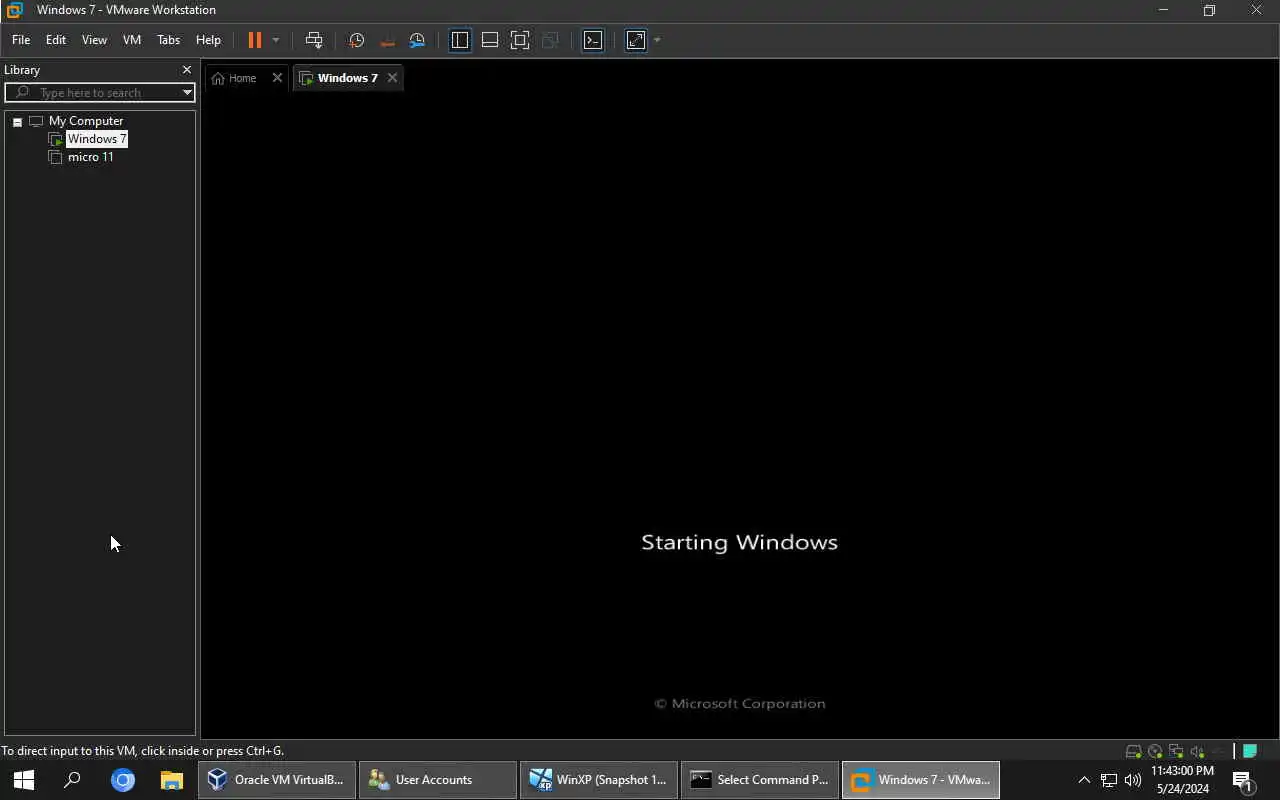This screenshot has height=800, width=1280.
Task: Open the Edit menu
Action: pyautogui.click(x=56, y=40)
